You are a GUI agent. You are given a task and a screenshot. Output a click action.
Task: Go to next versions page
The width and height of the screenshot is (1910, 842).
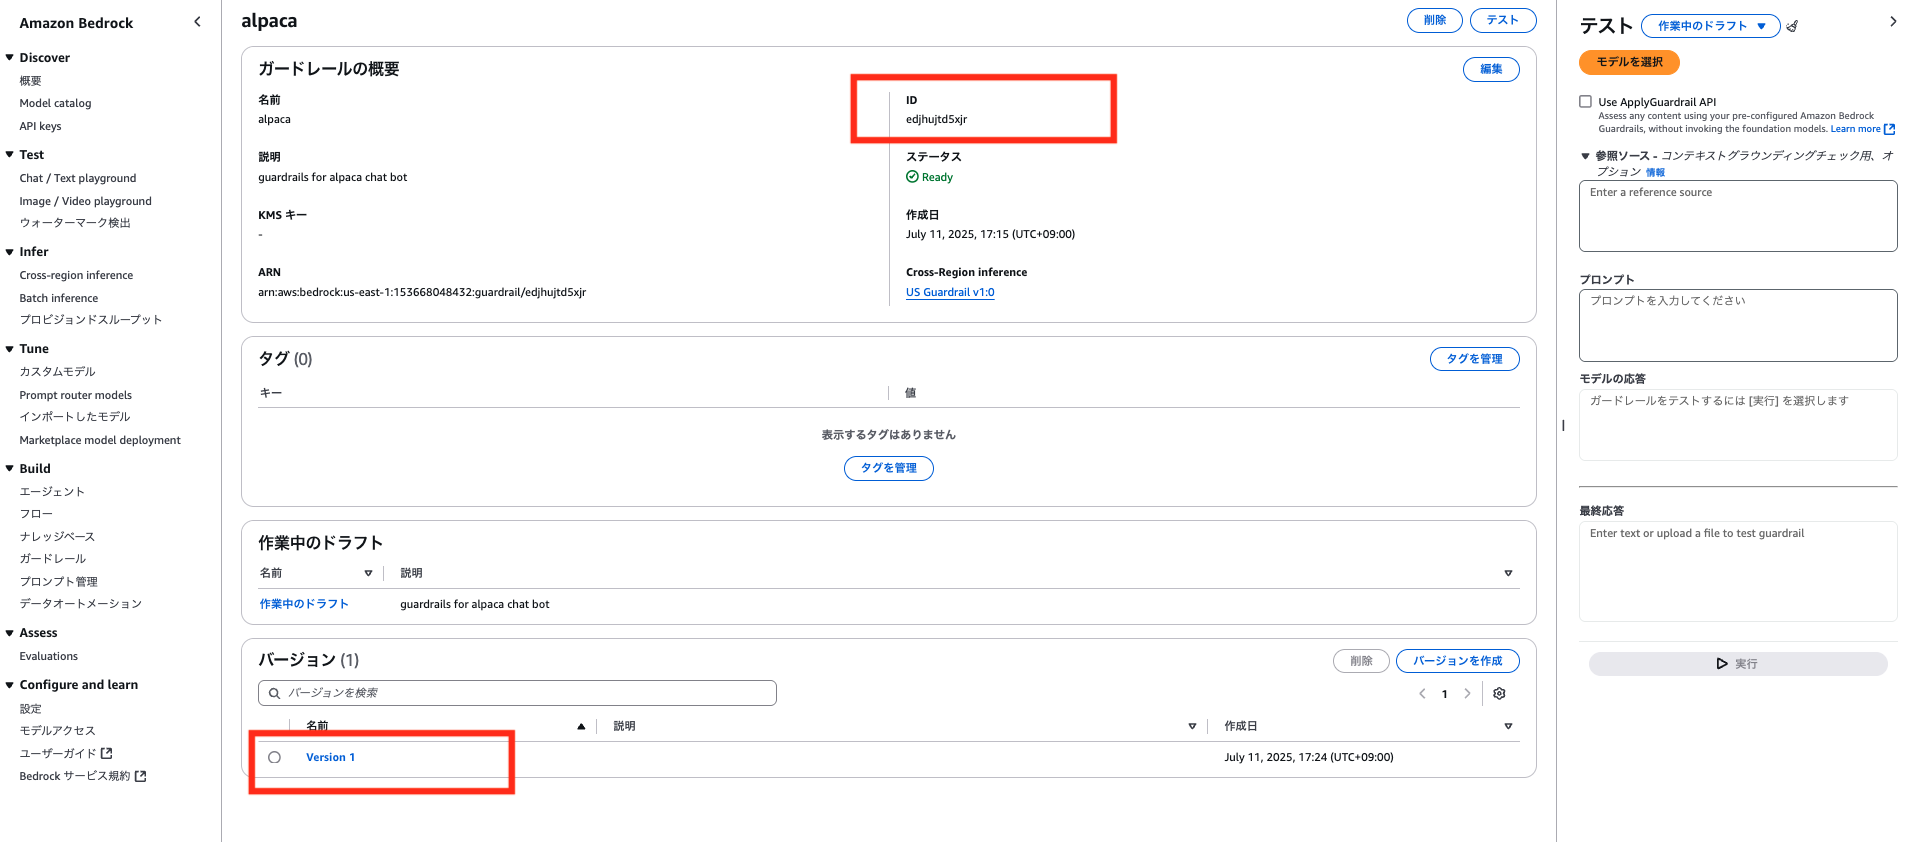coord(1467,694)
